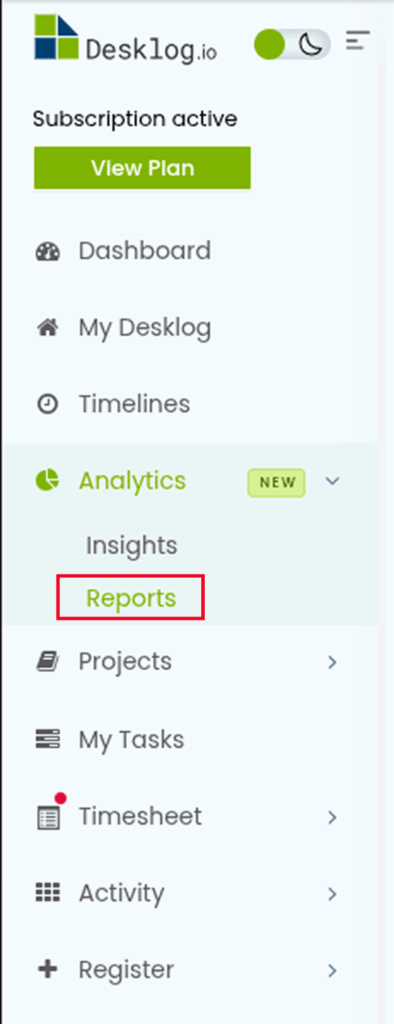The image size is (394, 1024).
Task: Click the Dashboard gauge icon
Action: pos(47,251)
